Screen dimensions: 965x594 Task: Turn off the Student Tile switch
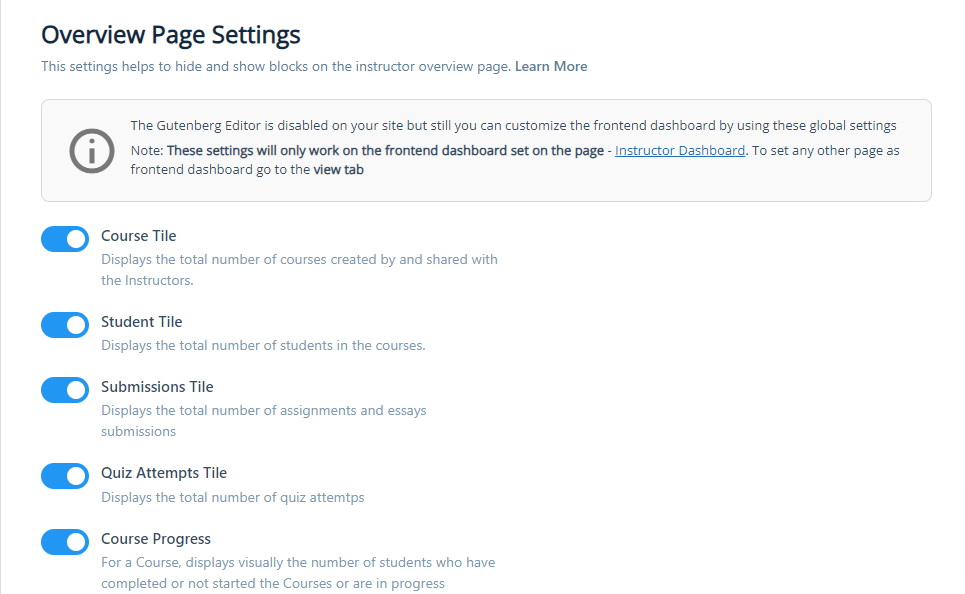pyautogui.click(x=65, y=325)
